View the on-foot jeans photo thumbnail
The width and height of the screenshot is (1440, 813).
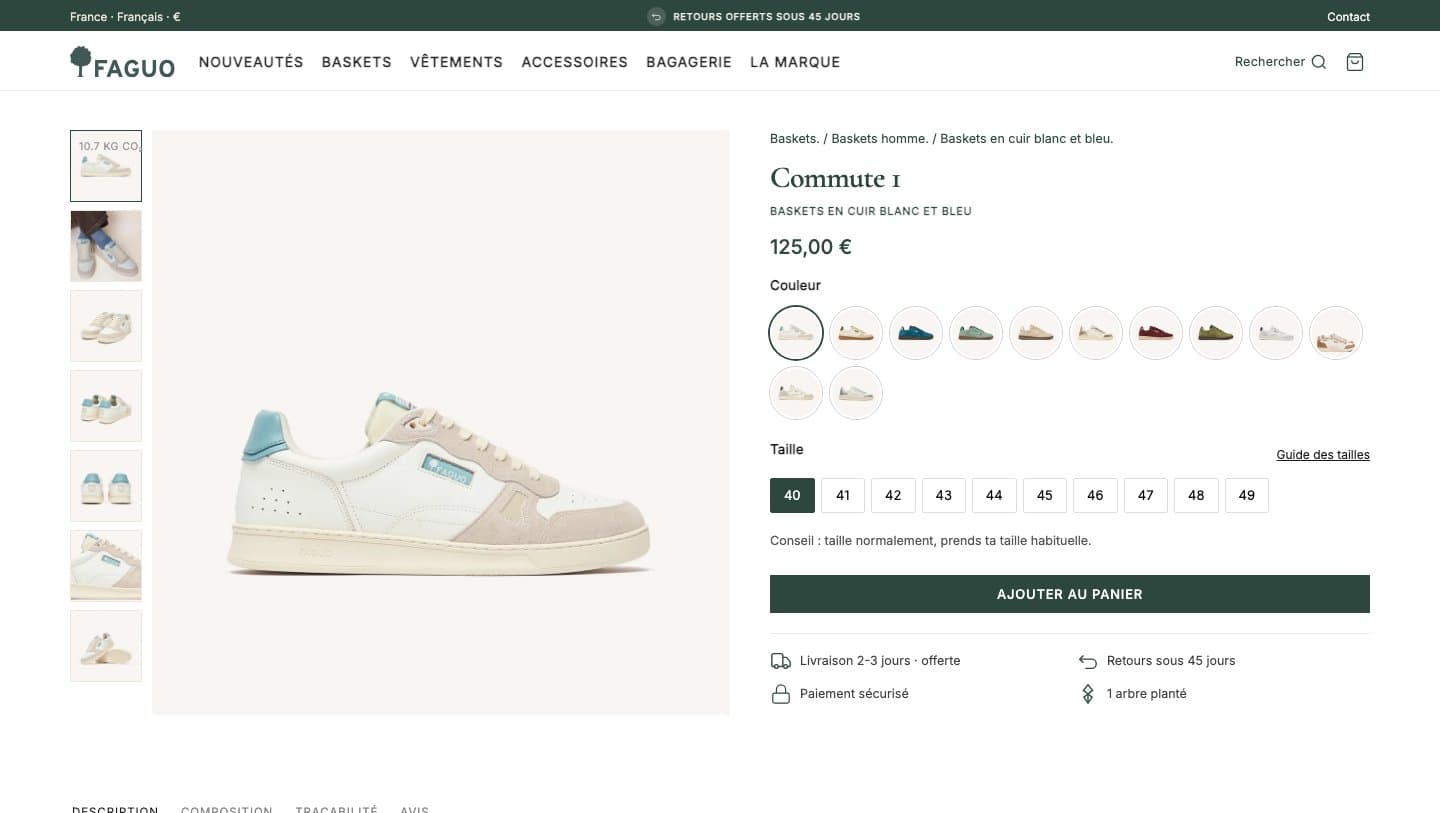click(106, 246)
